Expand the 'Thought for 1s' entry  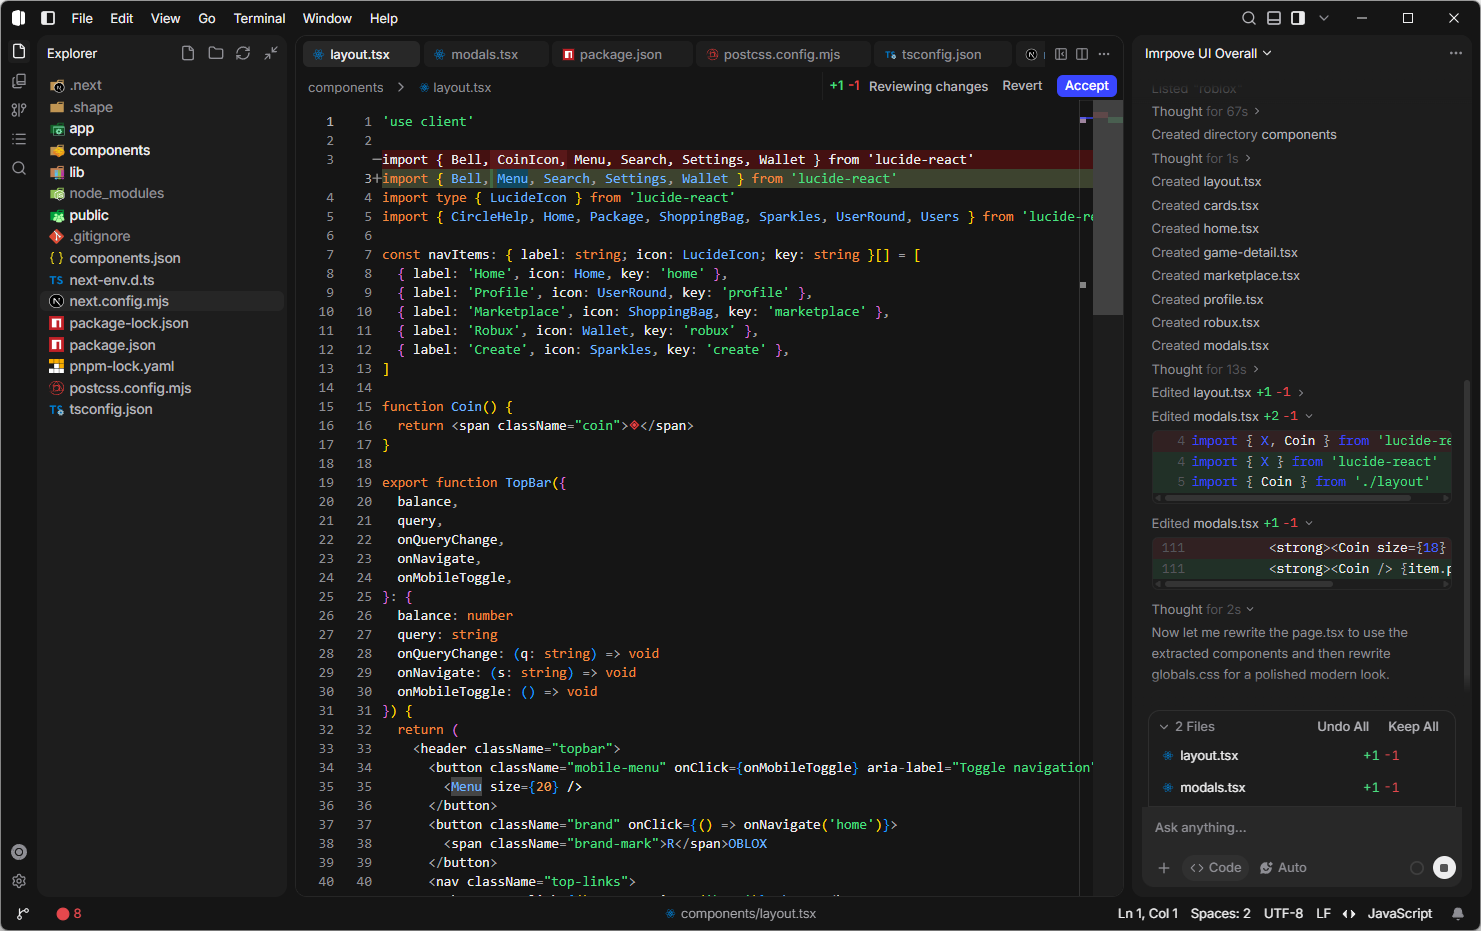1201,158
